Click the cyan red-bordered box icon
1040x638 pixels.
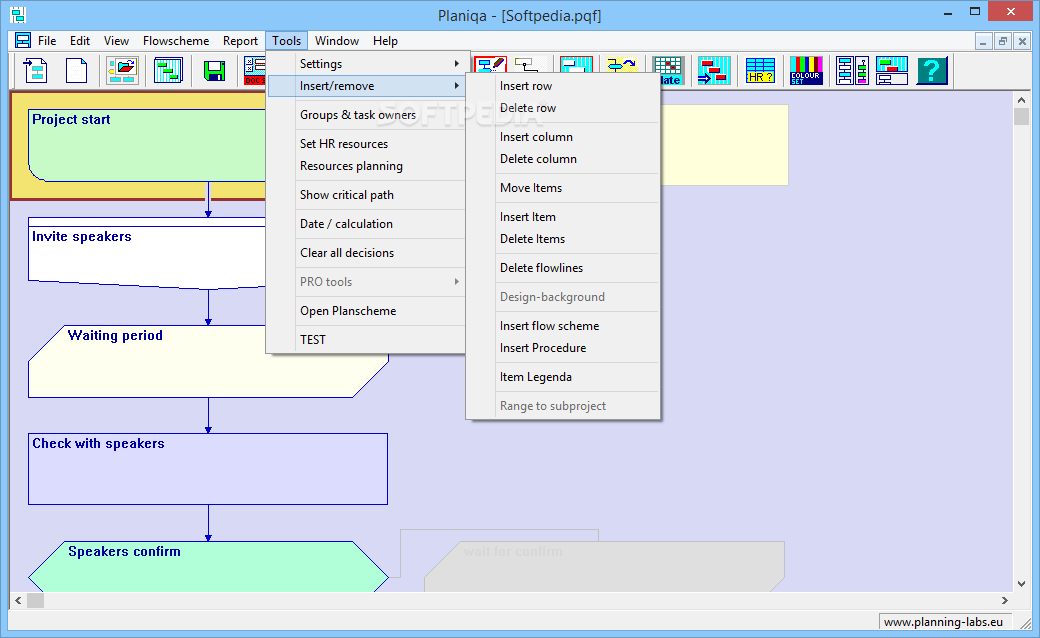[x=576, y=64]
